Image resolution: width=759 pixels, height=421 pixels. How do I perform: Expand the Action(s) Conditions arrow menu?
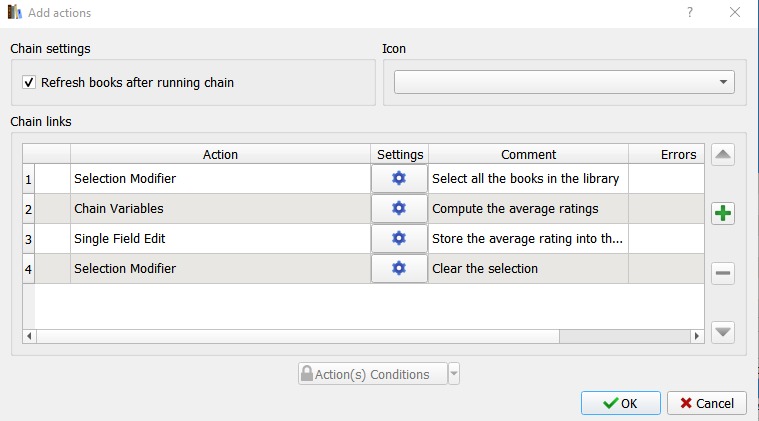click(x=454, y=375)
